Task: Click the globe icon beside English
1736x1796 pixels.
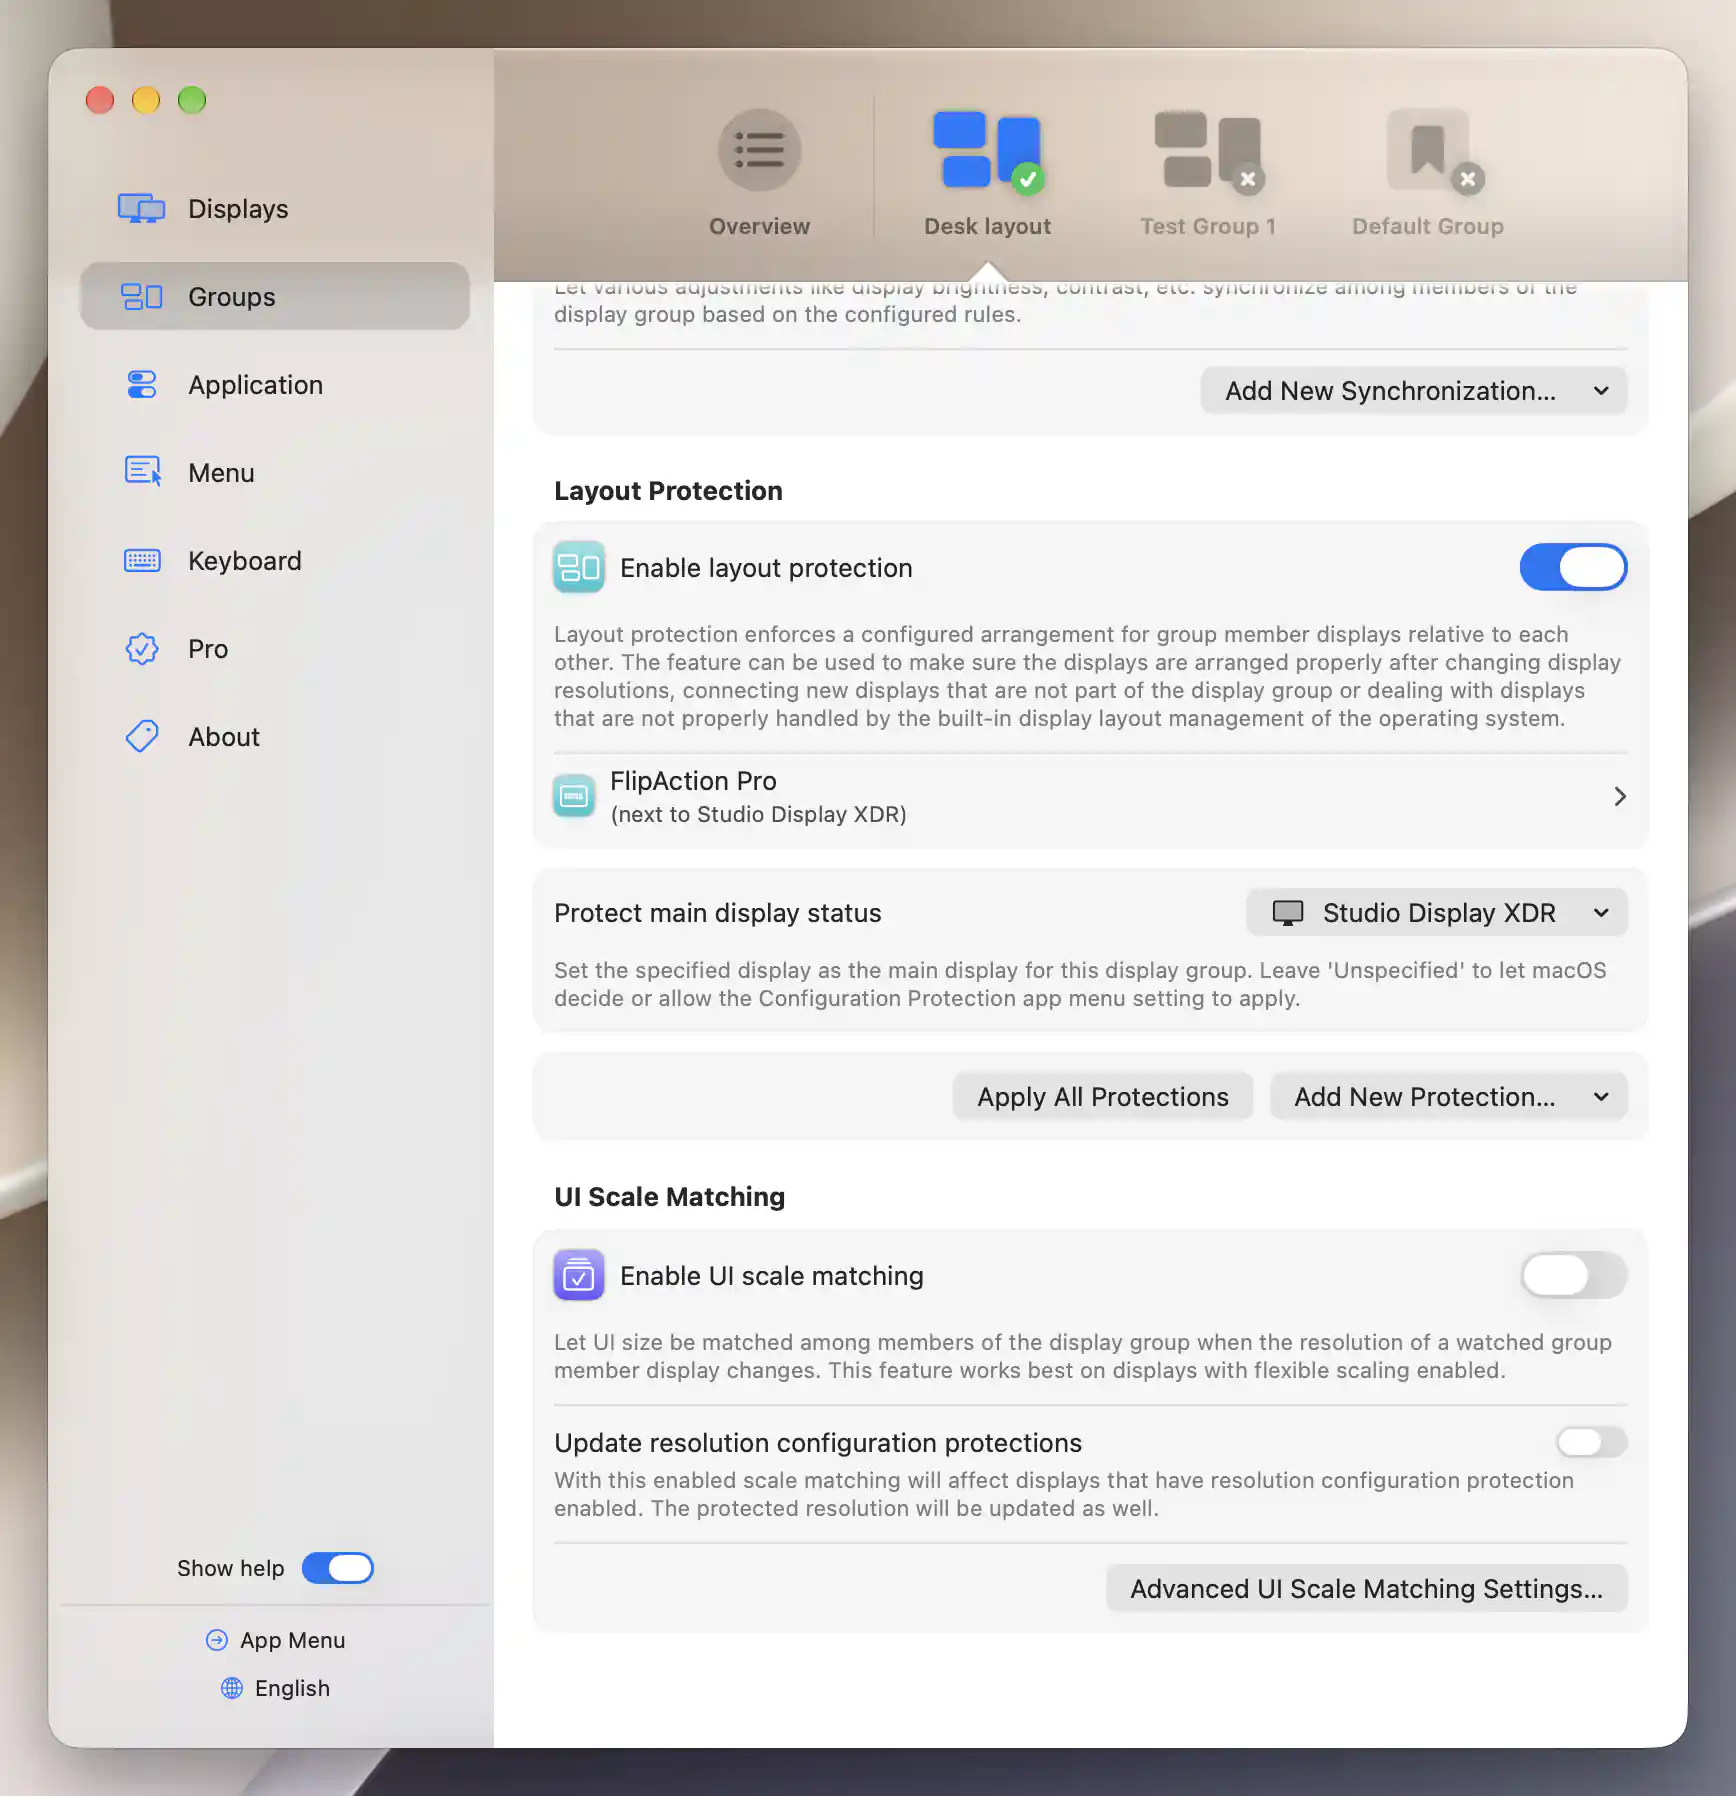Action: pos(232,1688)
